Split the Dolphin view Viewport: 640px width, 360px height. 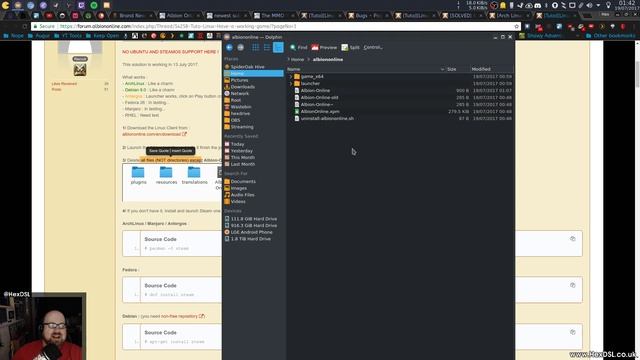[351, 47]
